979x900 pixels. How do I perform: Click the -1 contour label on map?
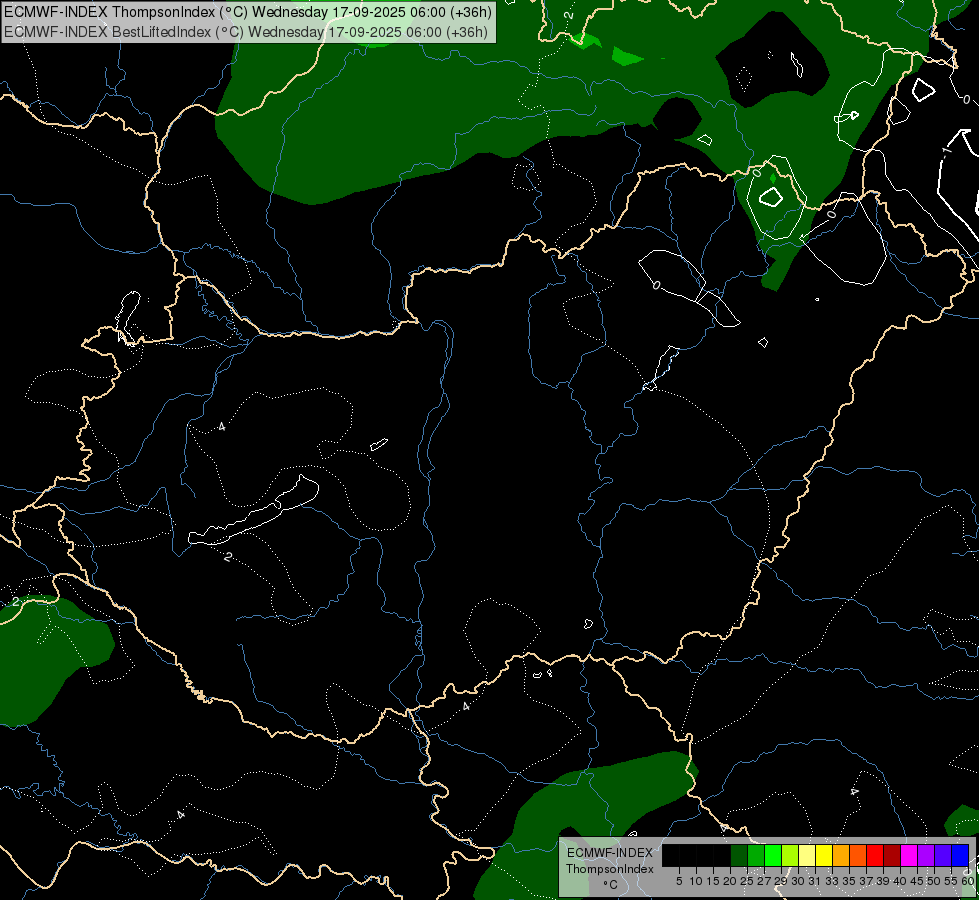[947, 151]
